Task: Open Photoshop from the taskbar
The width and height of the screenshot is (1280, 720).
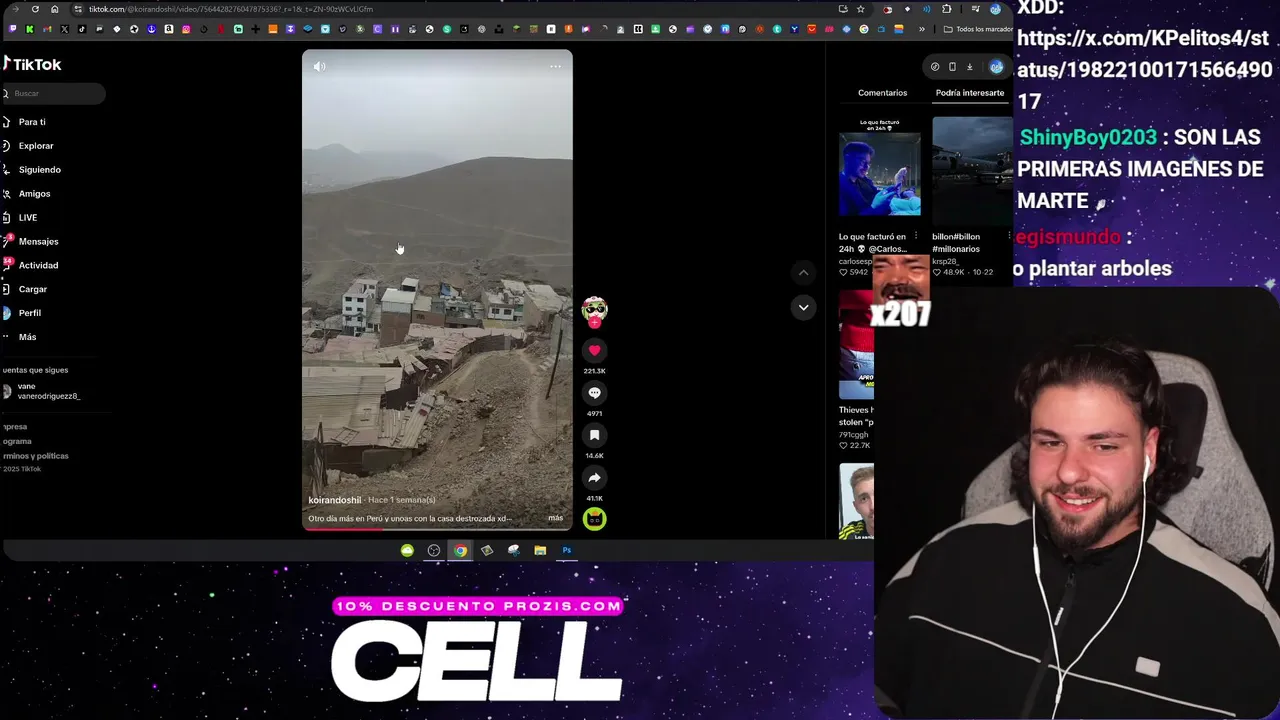Action: pos(567,550)
